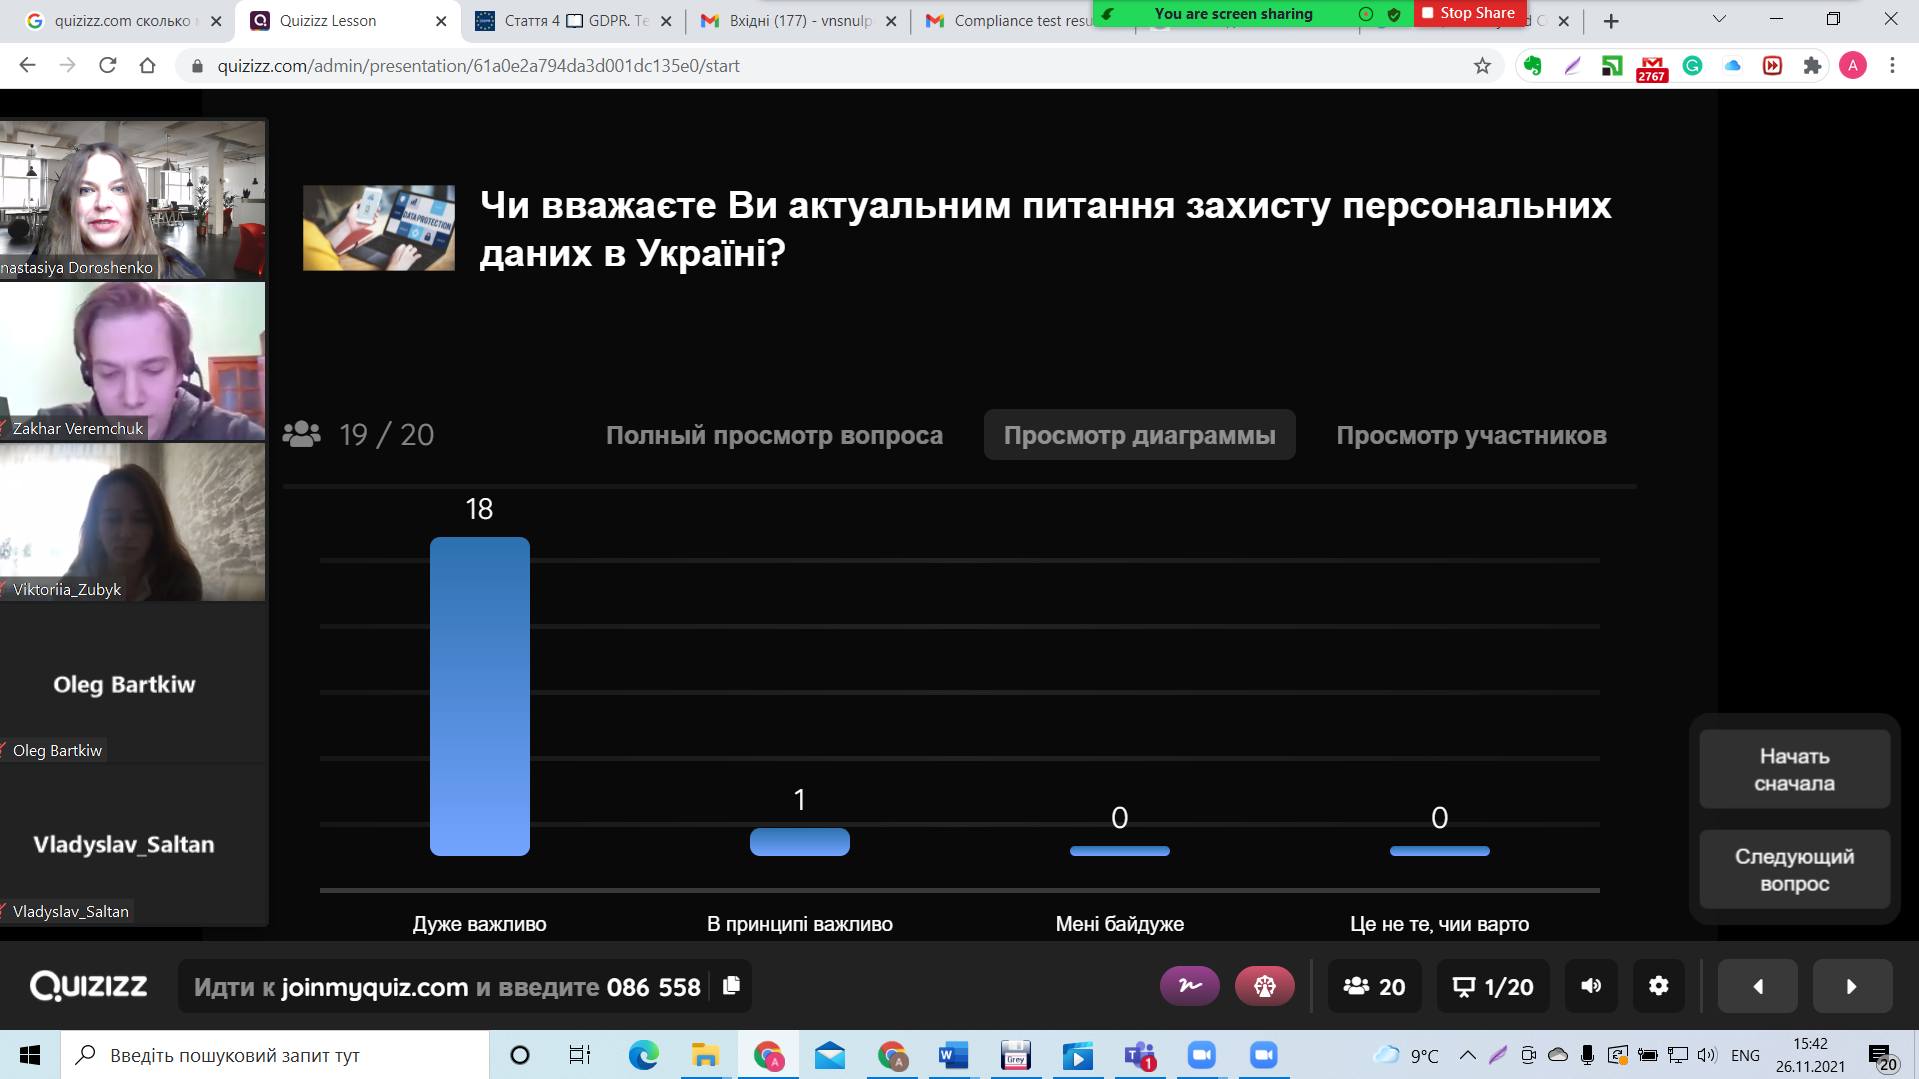Stop Share in the Zoom sharing bar

(1468, 13)
